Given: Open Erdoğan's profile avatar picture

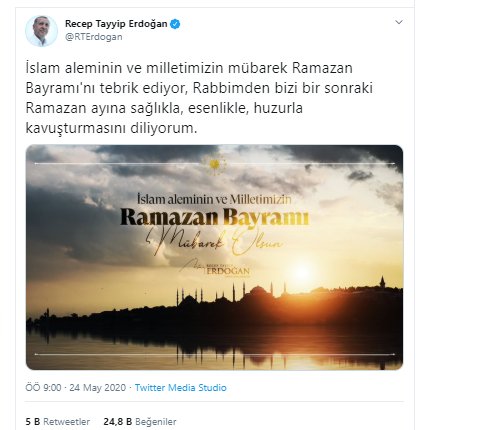Looking at the screenshot, I should (41, 31).
